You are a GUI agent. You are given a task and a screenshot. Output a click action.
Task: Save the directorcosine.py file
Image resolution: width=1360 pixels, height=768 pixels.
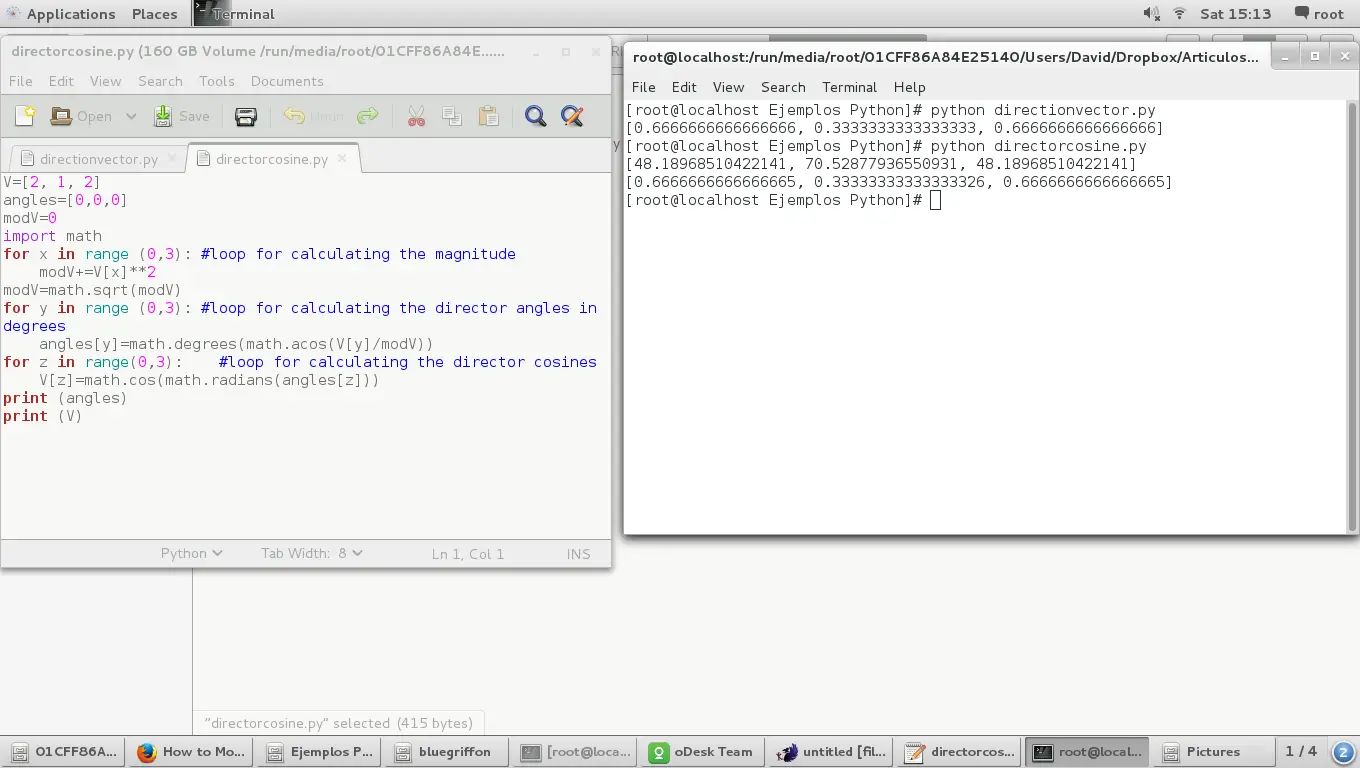[x=181, y=116]
